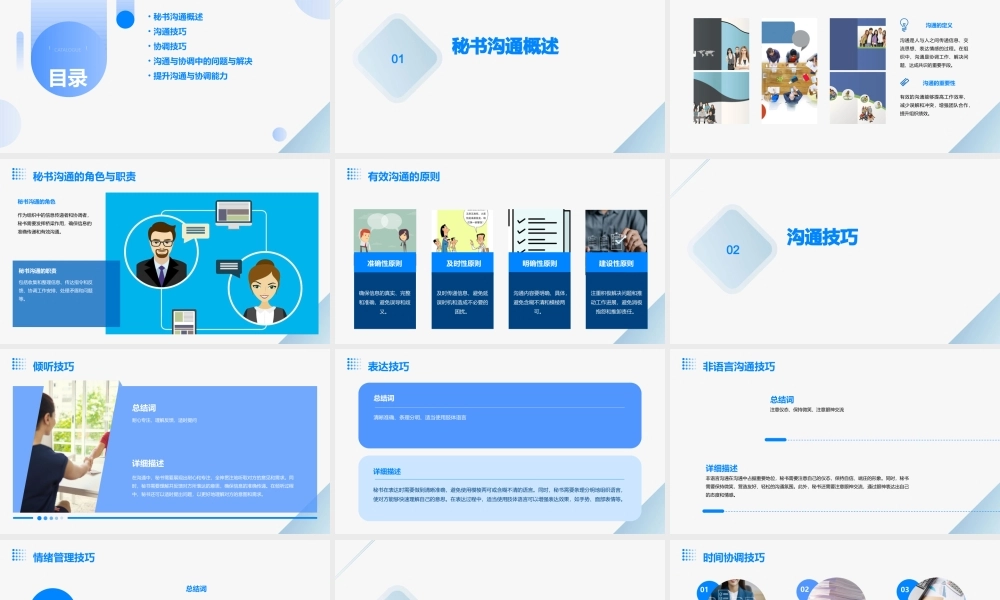Image resolution: width=1000 pixels, height=600 pixels.
Task: Select the 倾听技巧 slide title
Action: (x=54, y=367)
